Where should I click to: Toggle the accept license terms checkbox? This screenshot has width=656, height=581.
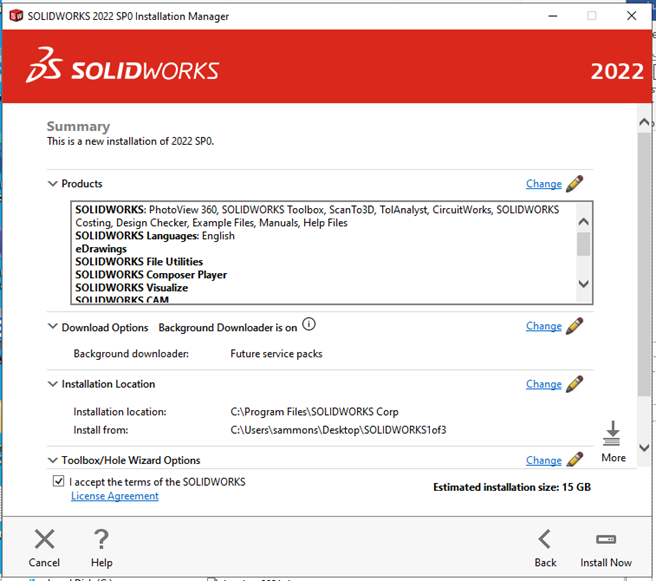pyautogui.click(x=59, y=481)
